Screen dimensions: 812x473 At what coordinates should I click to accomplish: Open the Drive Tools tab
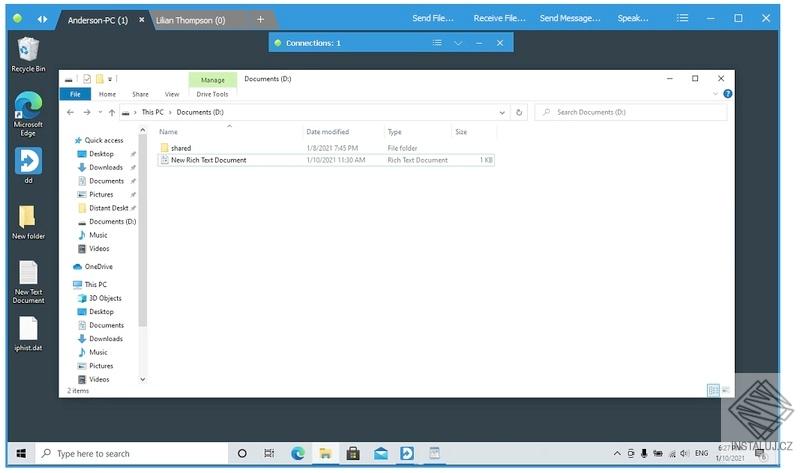[x=212, y=94]
